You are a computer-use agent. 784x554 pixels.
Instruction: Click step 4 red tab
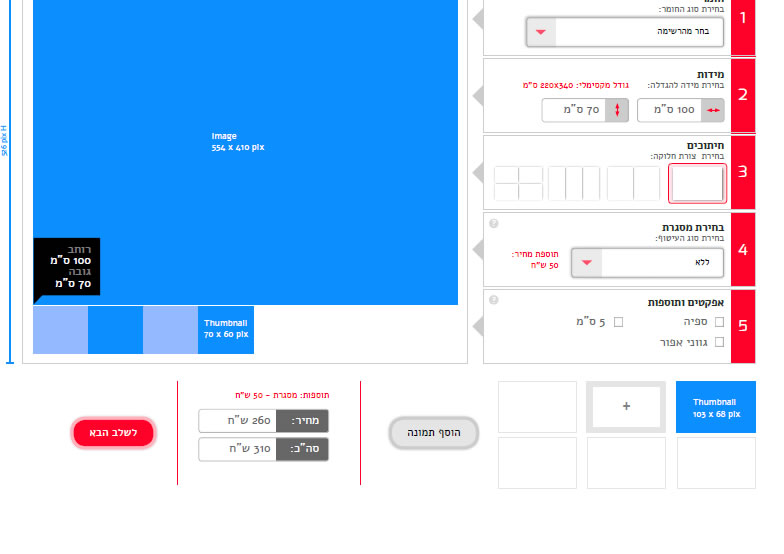pyautogui.click(x=743, y=250)
